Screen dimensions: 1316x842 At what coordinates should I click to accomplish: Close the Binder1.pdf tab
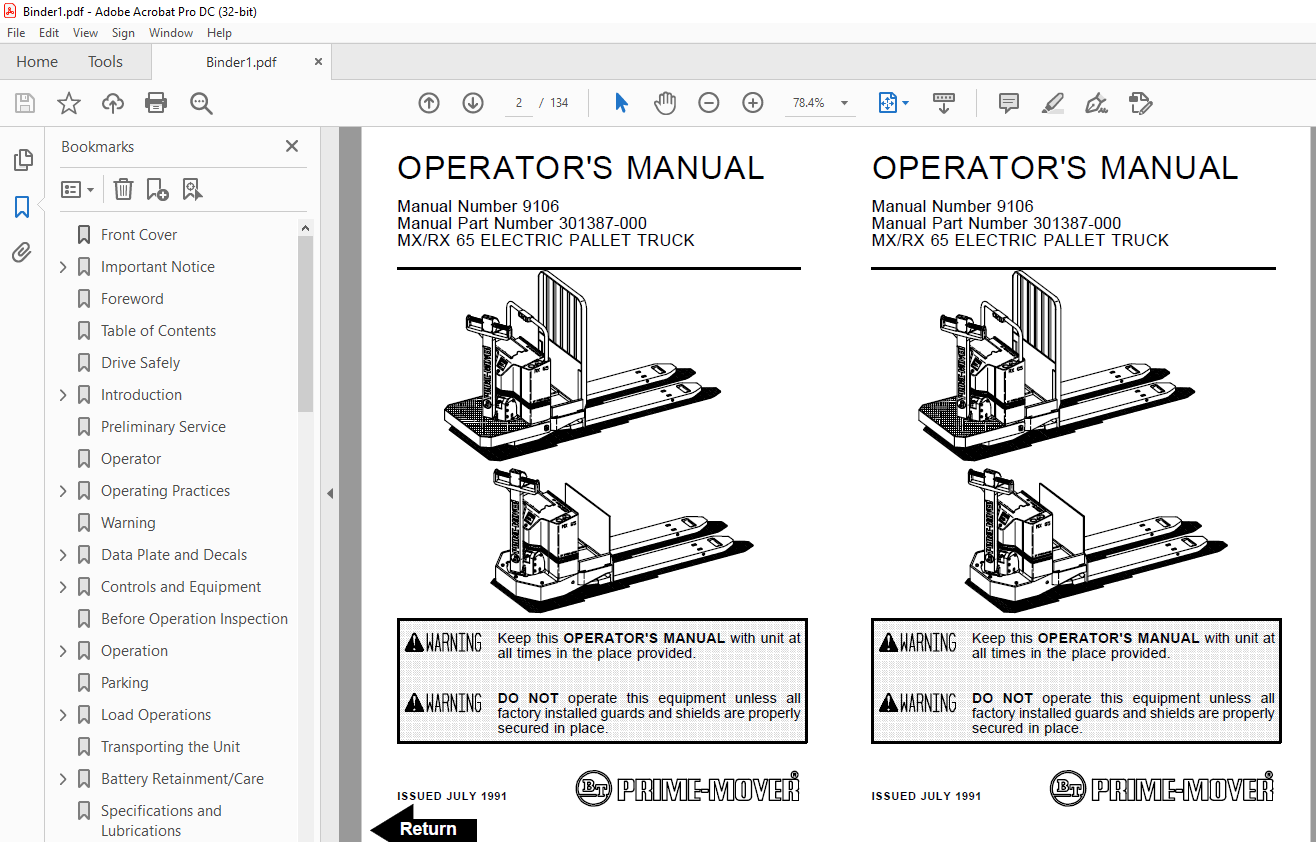pyautogui.click(x=318, y=62)
